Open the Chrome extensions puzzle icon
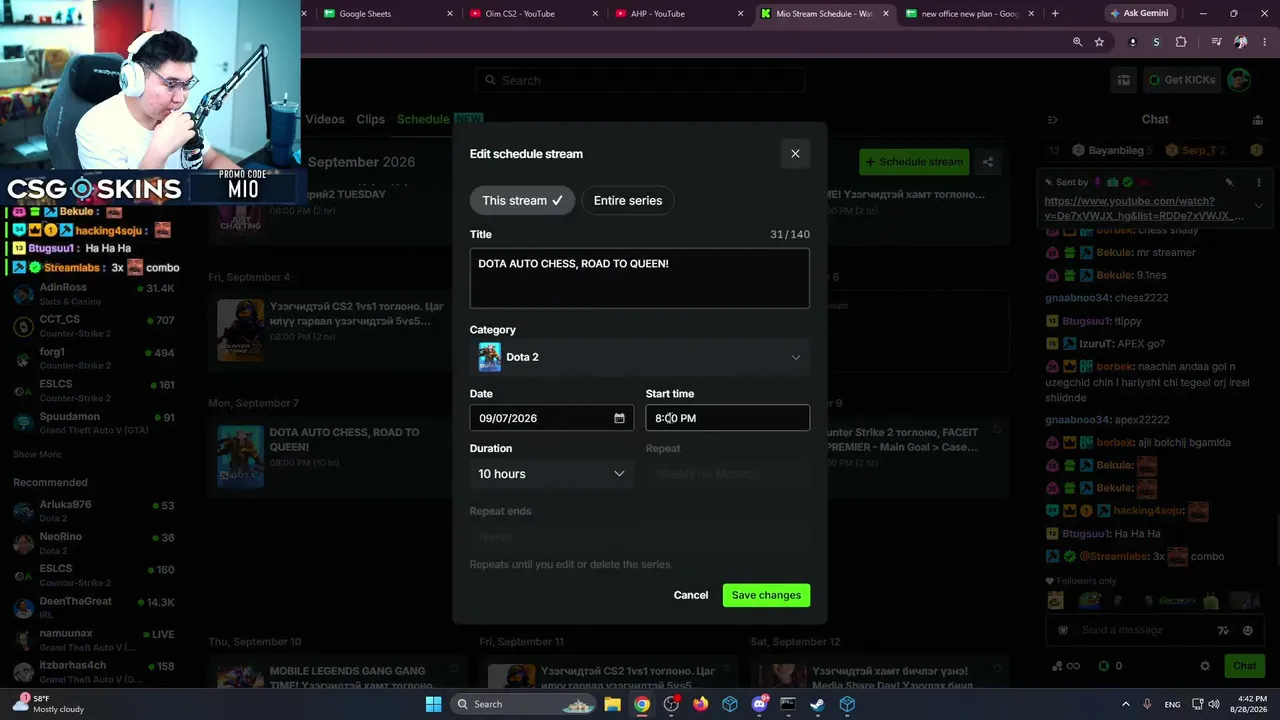This screenshot has width=1280, height=720. coord(1181,42)
